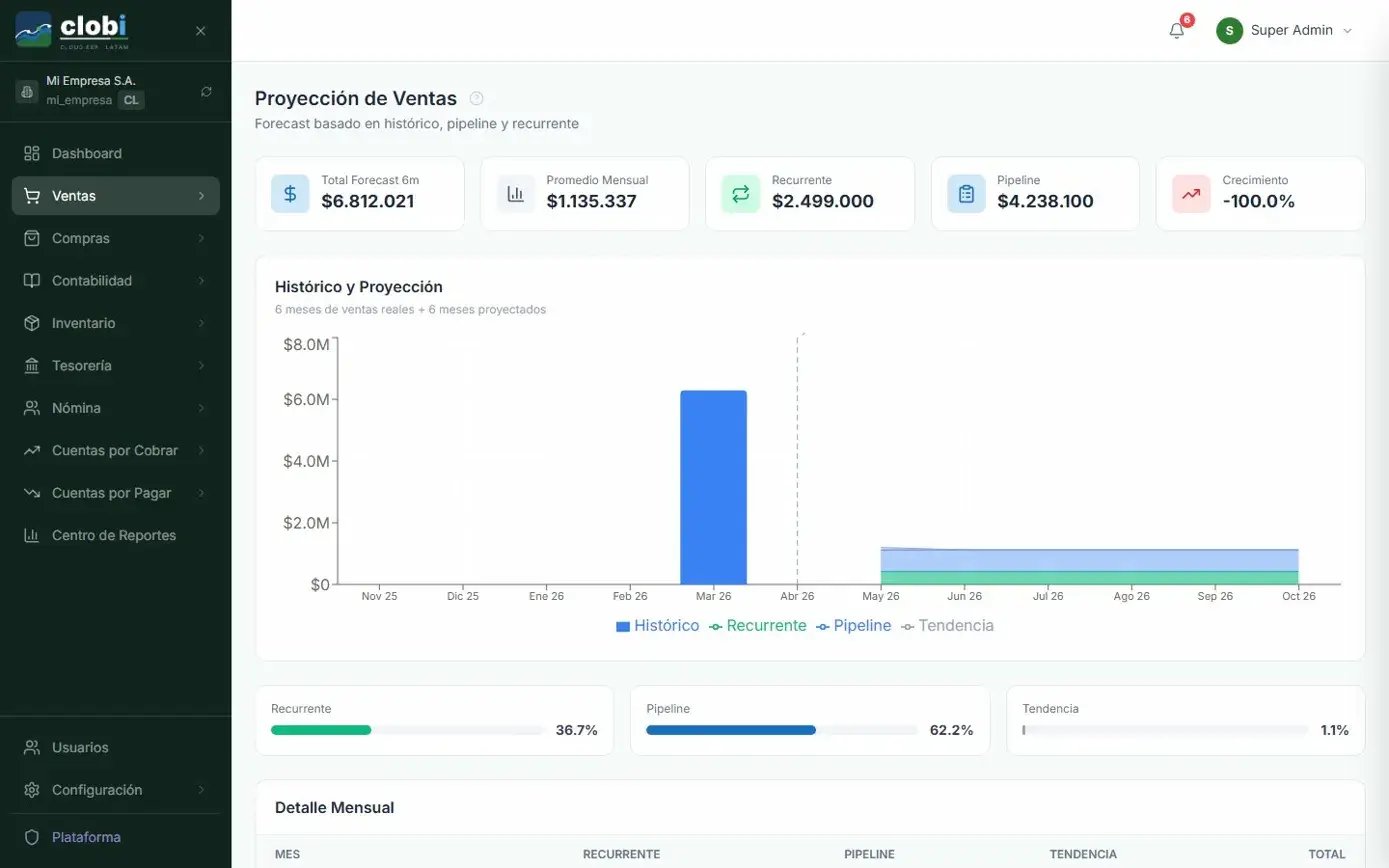The width and height of the screenshot is (1389, 868).
Task: Open the notifications bell icon
Action: click(x=1176, y=30)
